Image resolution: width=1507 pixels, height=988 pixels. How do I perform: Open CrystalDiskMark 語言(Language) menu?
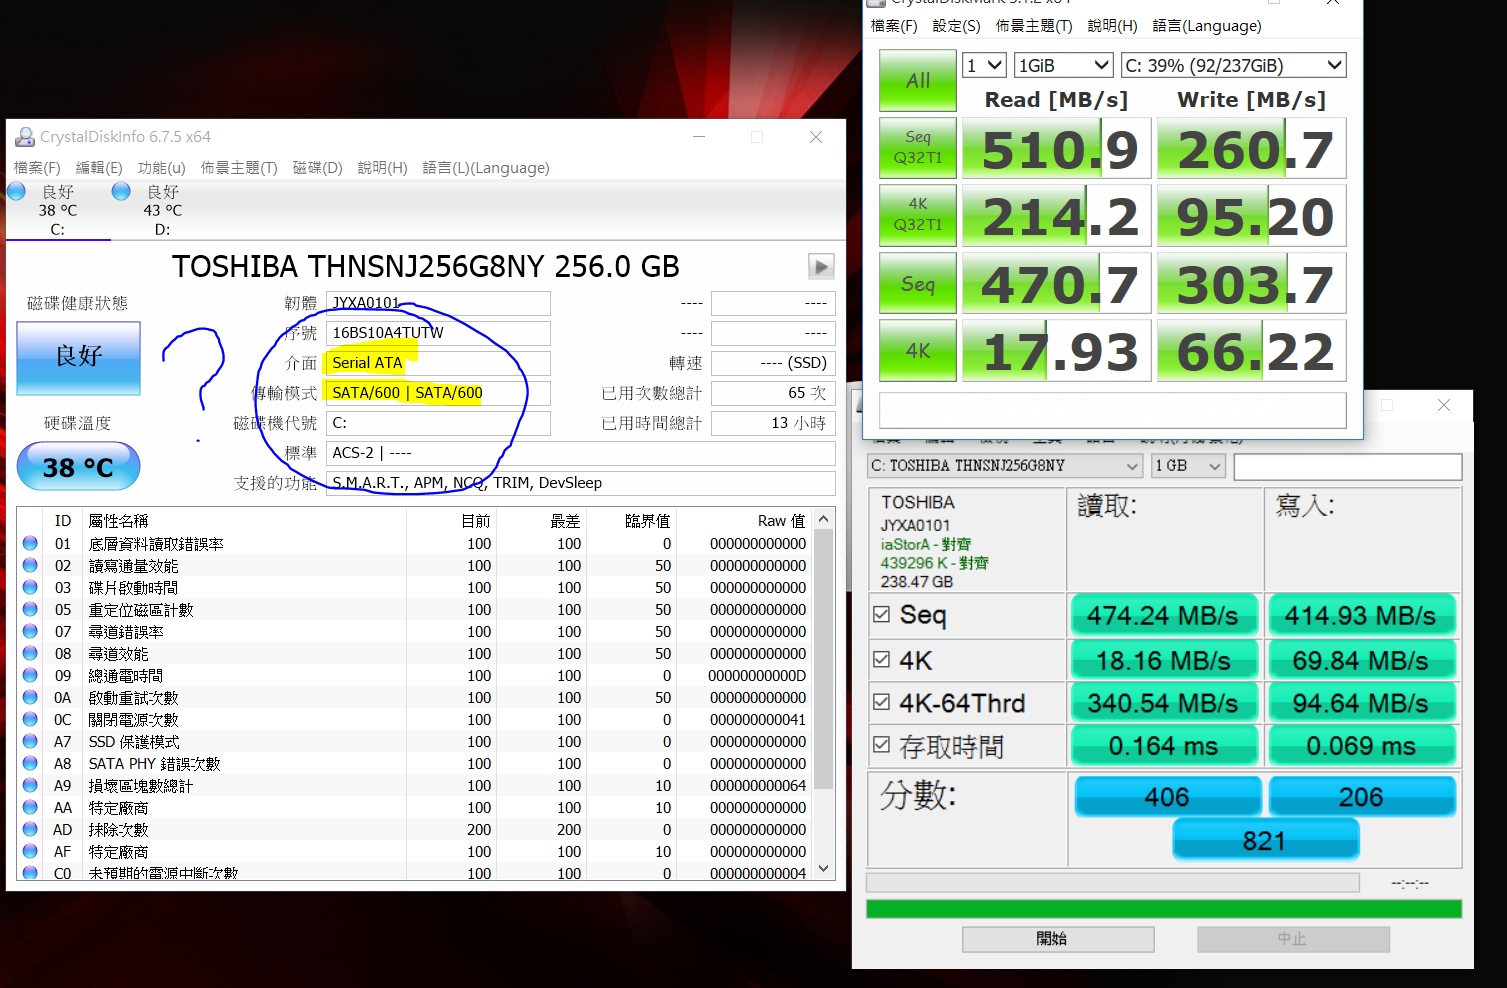1207,26
